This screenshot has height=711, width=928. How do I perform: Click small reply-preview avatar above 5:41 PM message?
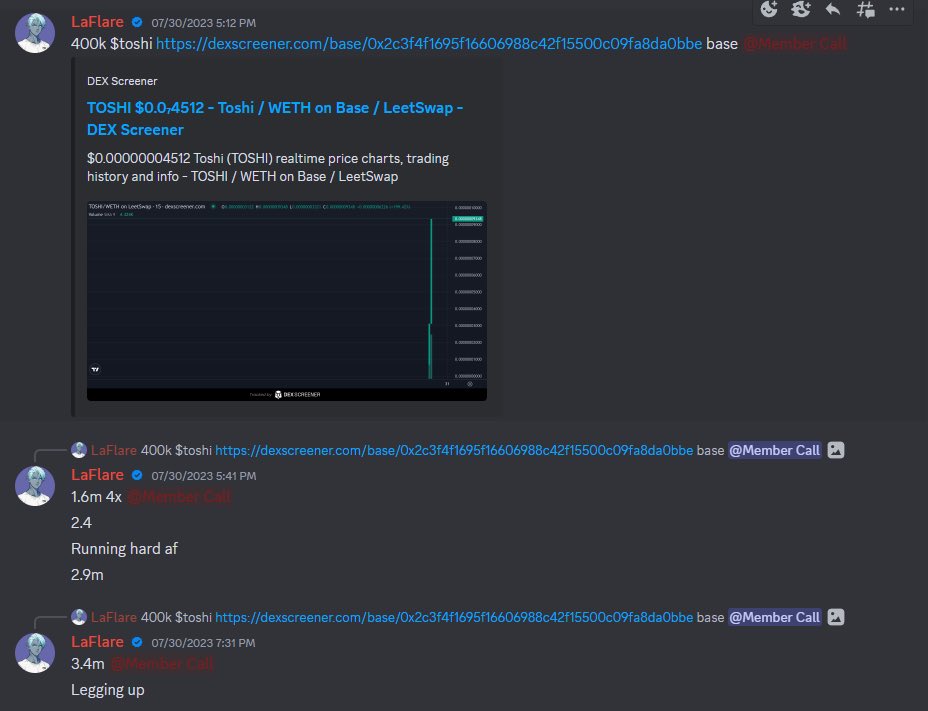click(x=79, y=450)
